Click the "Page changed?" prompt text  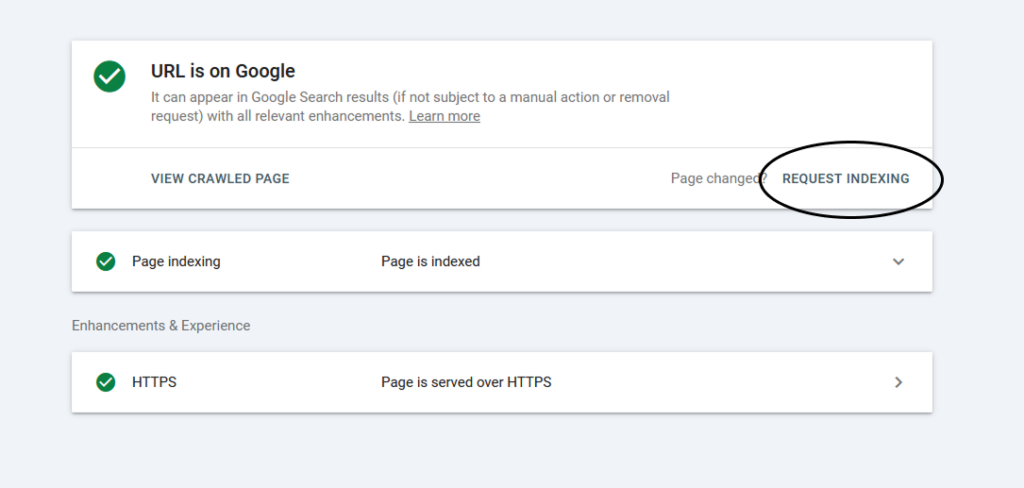(x=718, y=178)
